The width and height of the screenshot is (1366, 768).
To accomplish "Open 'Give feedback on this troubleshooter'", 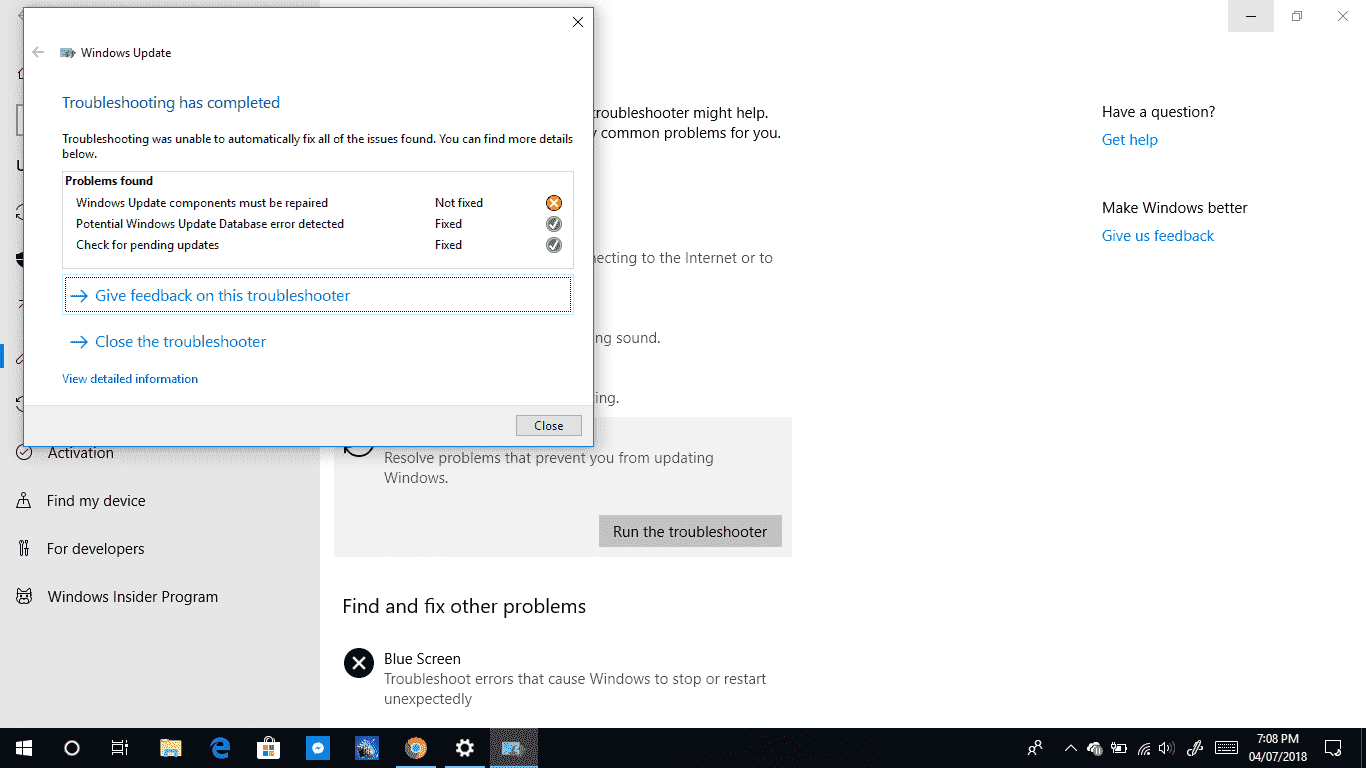I will pos(318,296).
